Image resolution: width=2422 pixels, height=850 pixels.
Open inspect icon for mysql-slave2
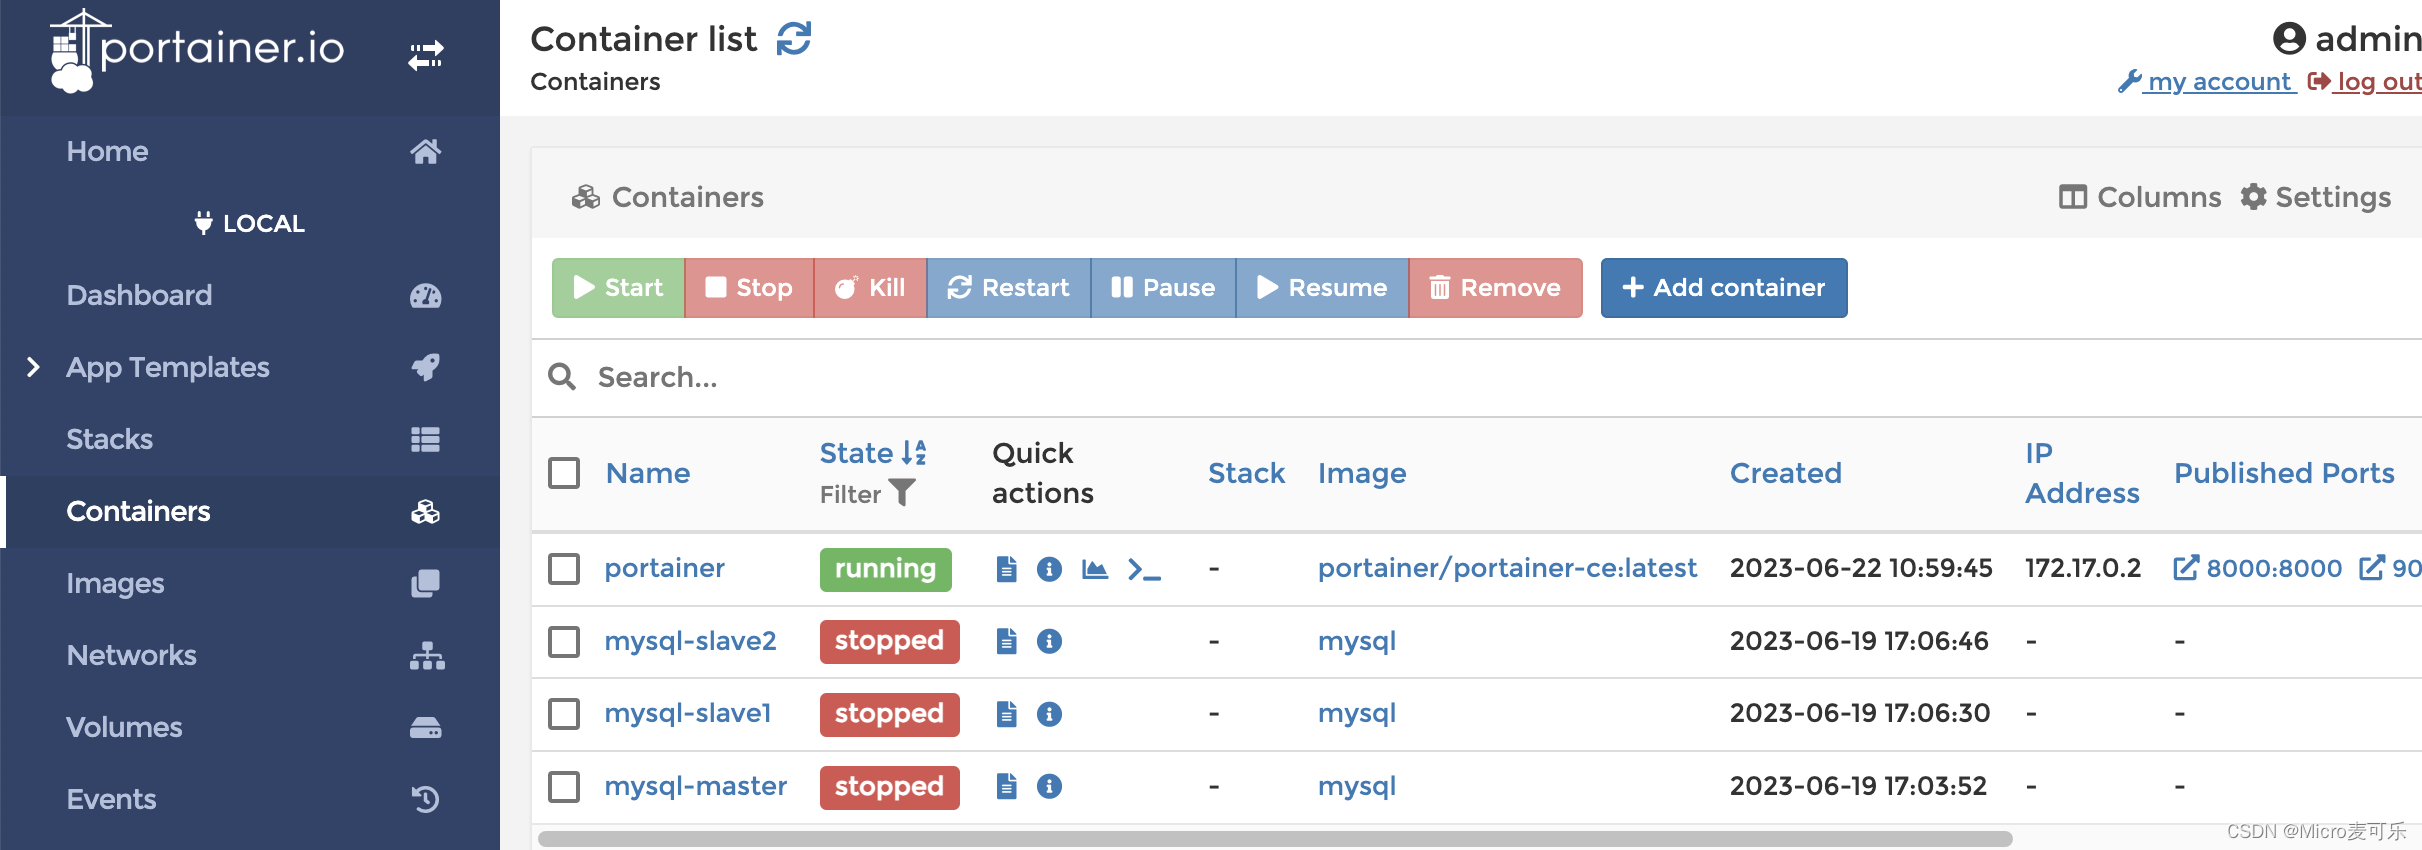[1049, 641]
